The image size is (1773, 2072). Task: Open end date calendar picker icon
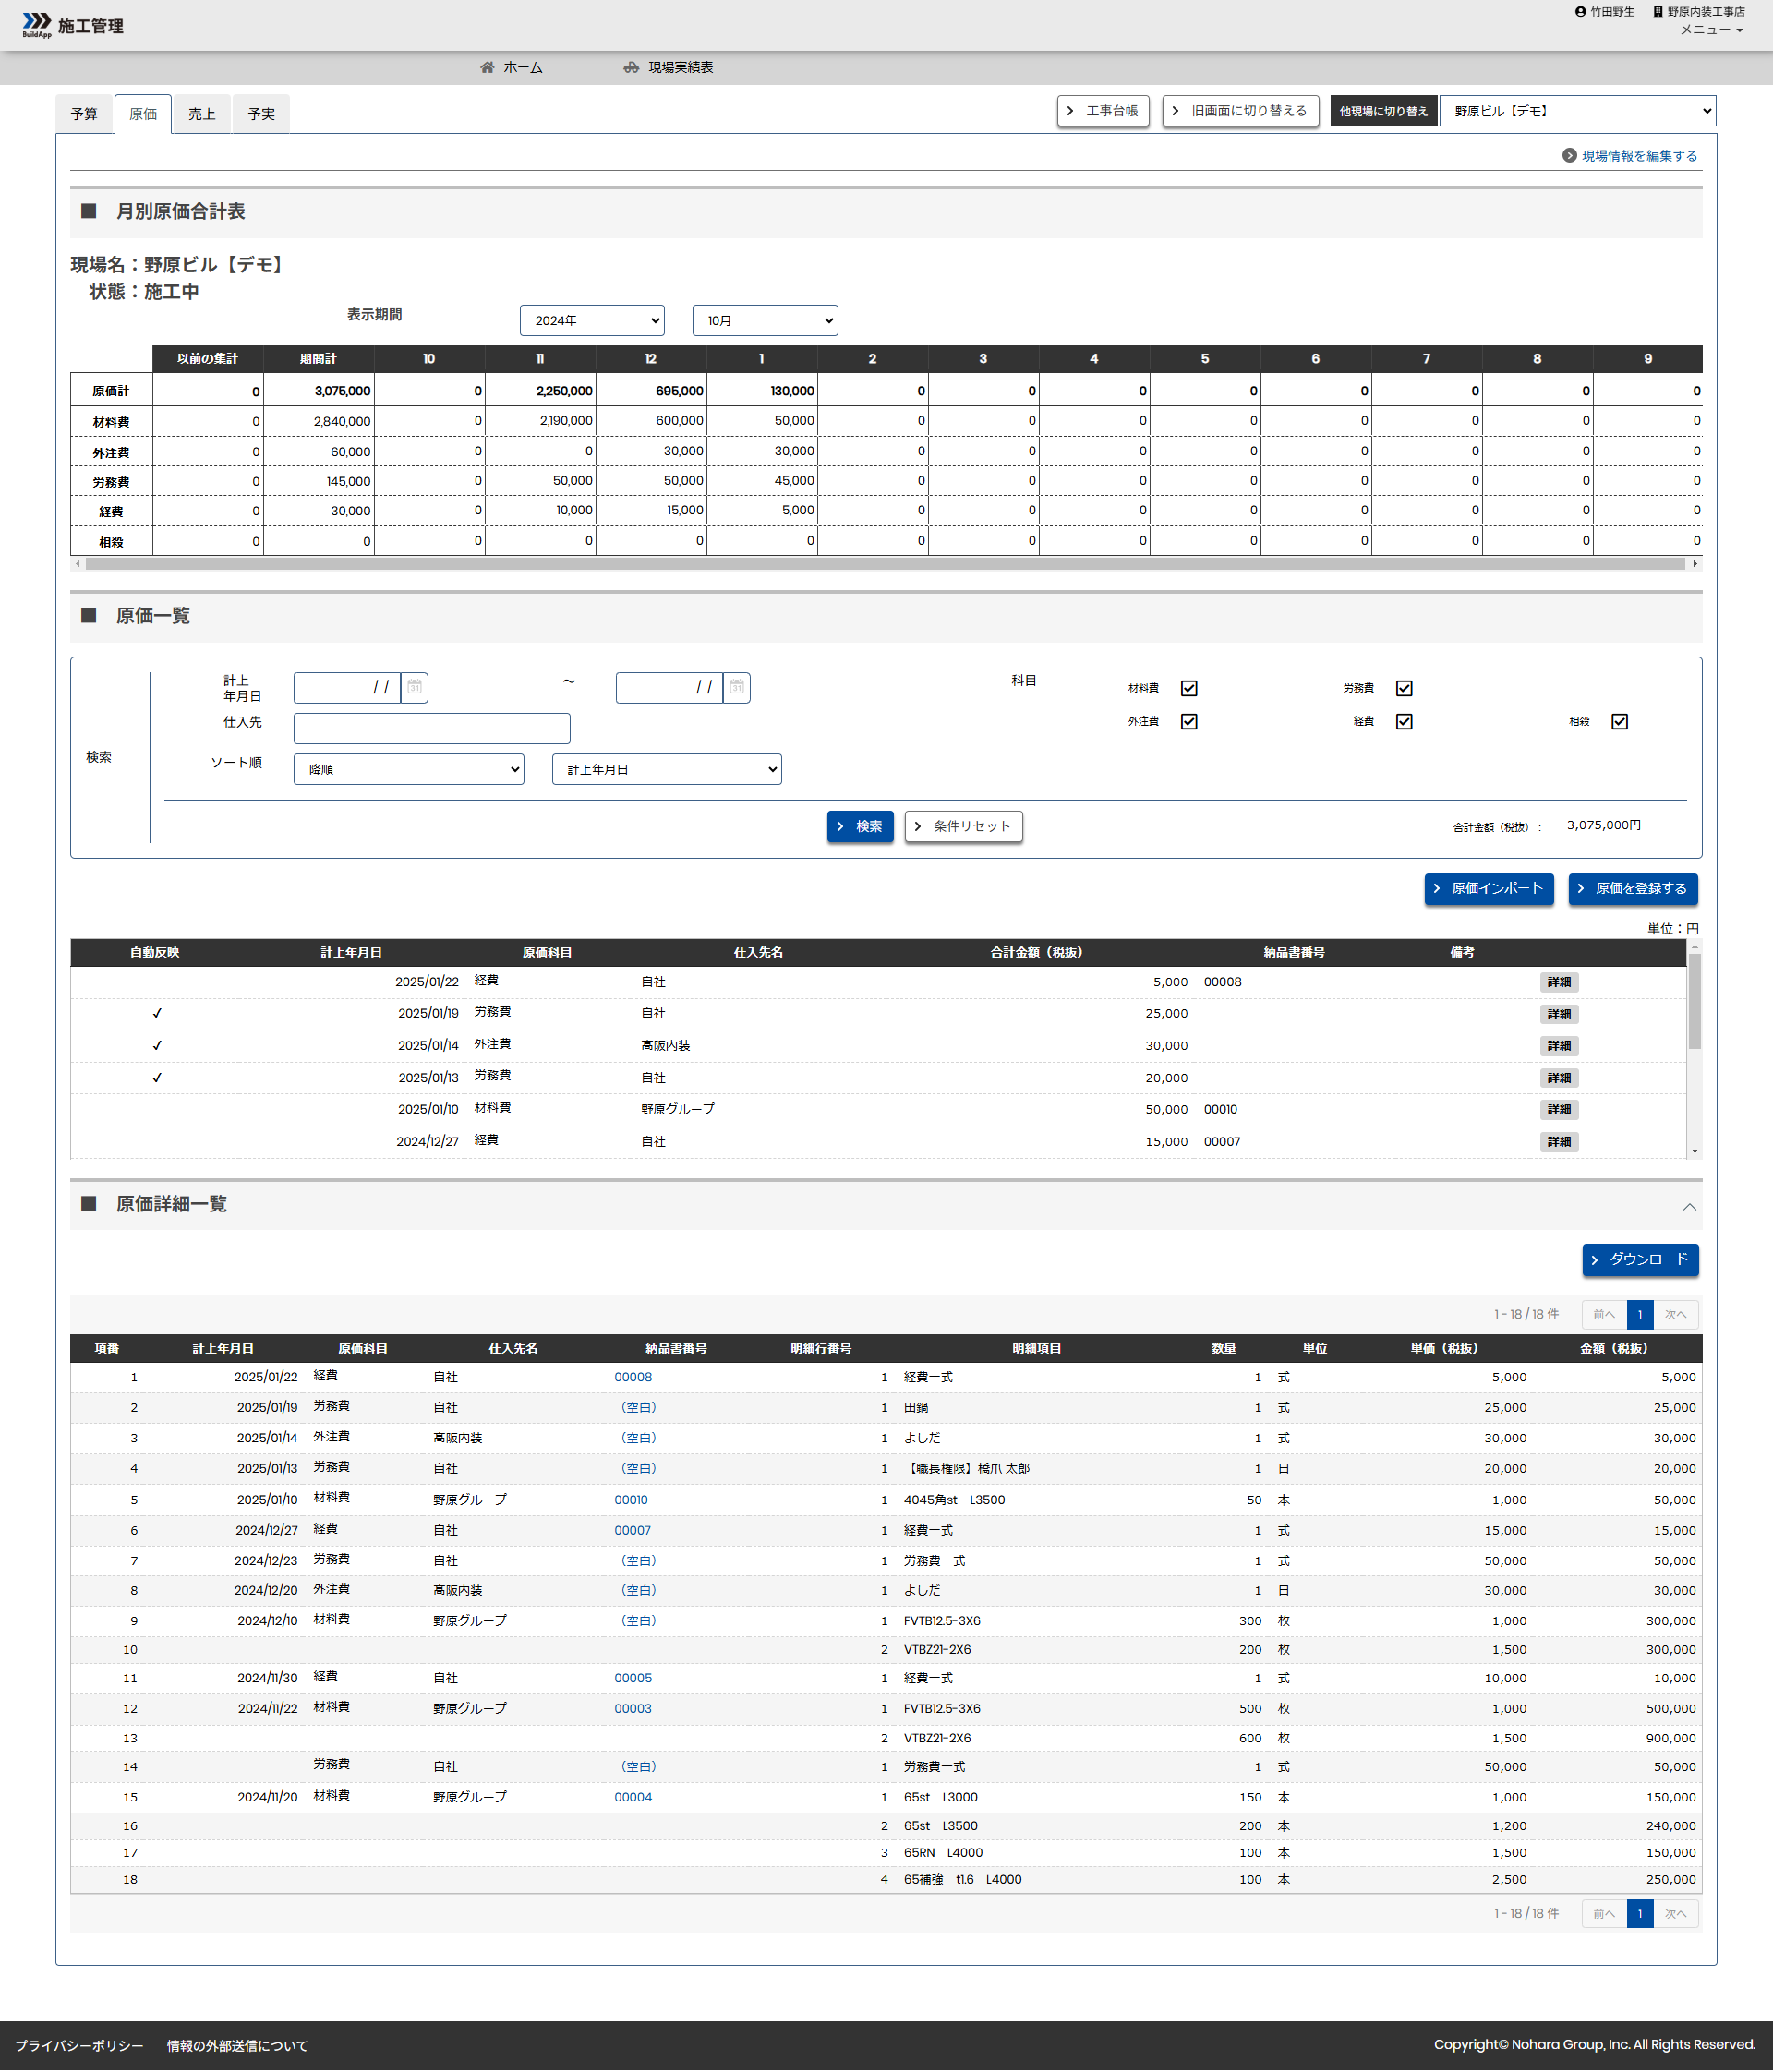coord(737,687)
